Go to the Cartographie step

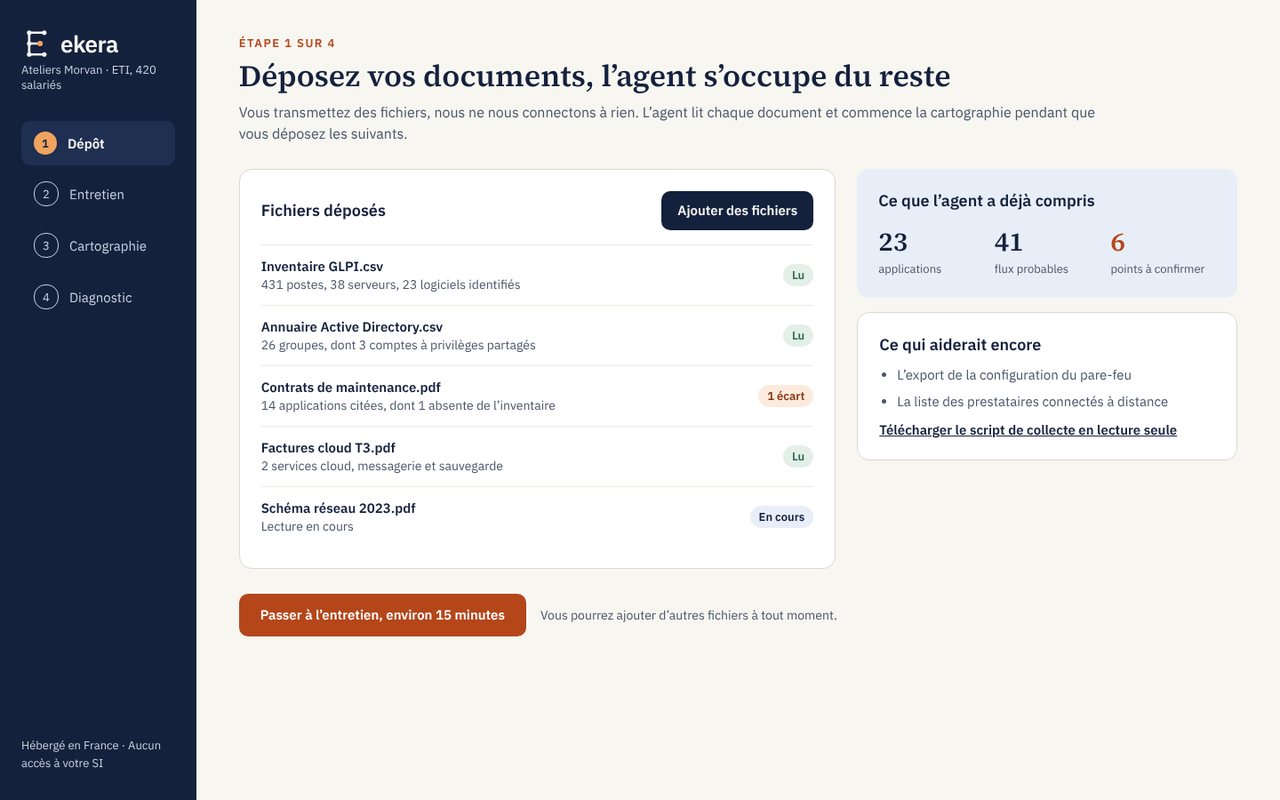pyautogui.click(x=98, y=246)
